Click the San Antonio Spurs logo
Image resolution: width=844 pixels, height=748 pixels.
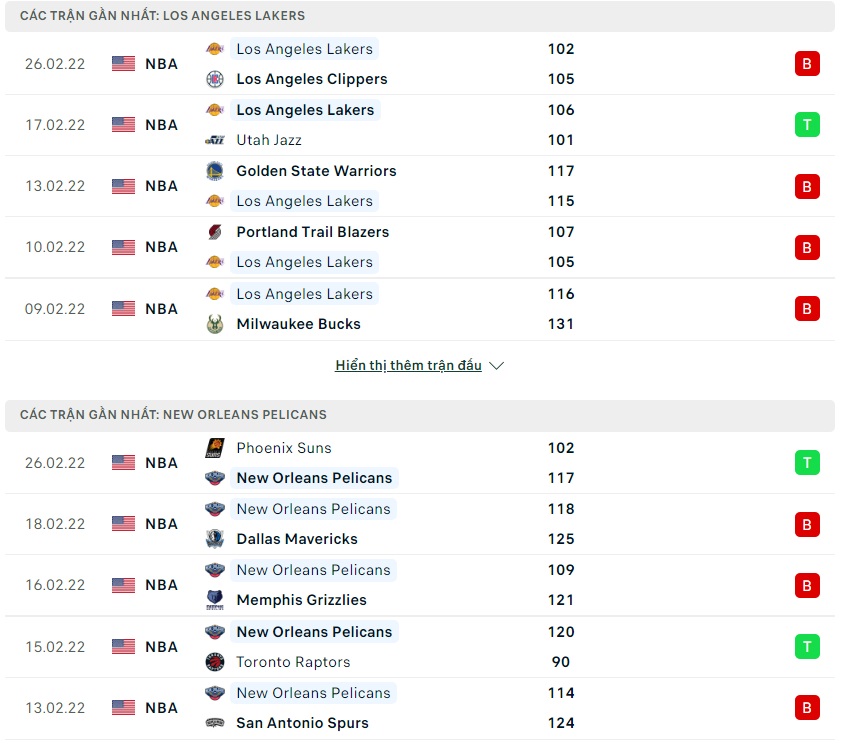pyautogui.click(x=214, y=723)
